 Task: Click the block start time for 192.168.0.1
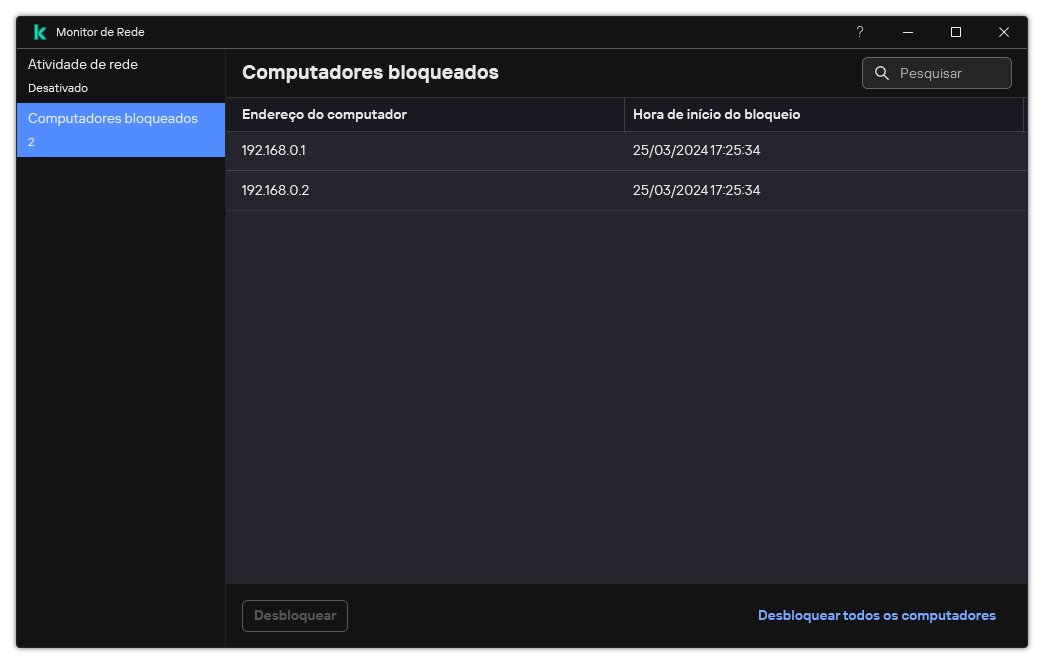click(x=696, y=150)
